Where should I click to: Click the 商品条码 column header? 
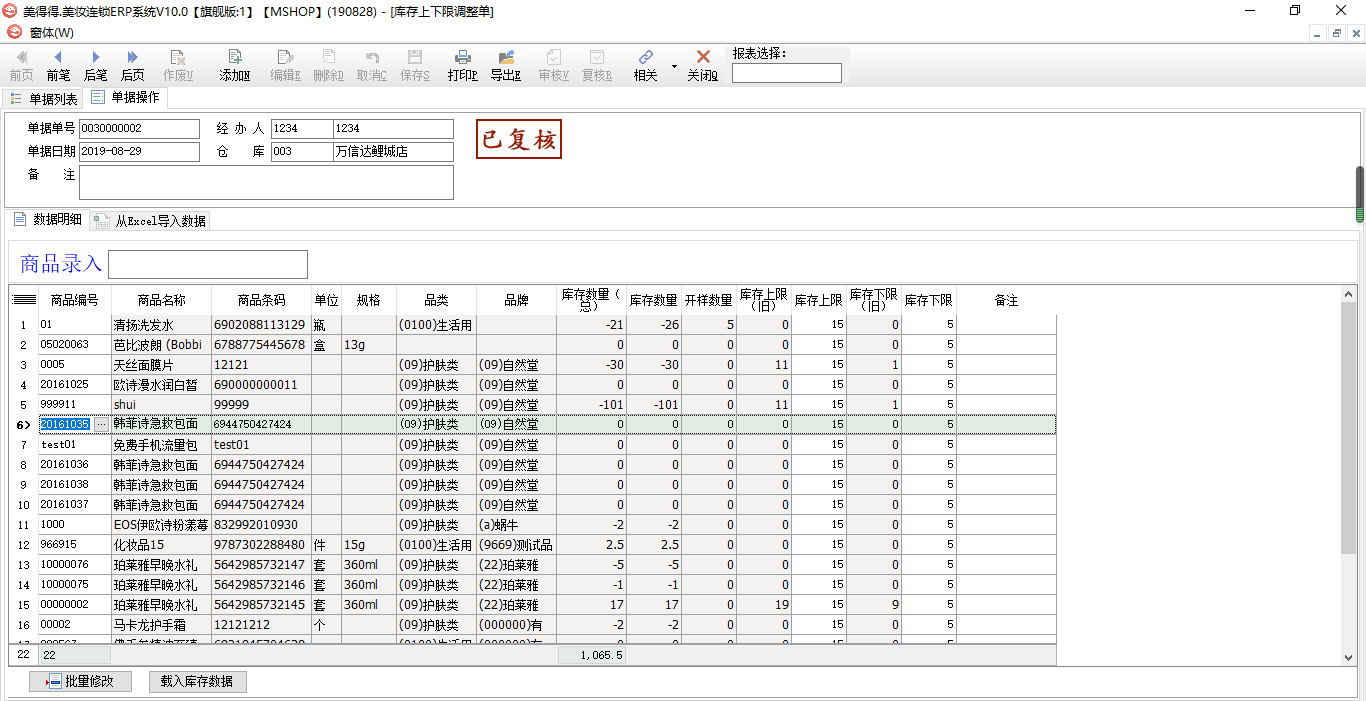(262, 300)
